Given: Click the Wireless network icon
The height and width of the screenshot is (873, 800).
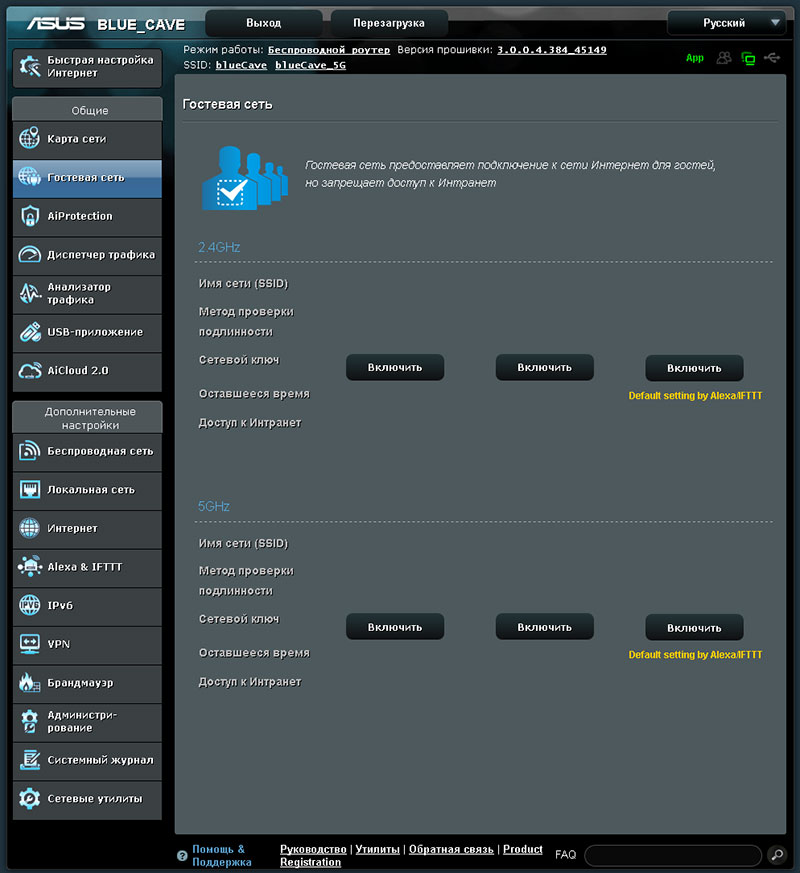Looking at the screenshot, I should point(30,451).
